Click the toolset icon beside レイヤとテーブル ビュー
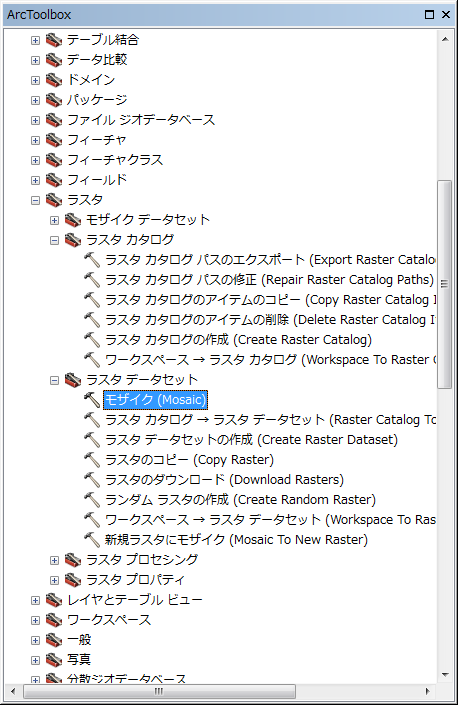Viewport: 458px width, 705px height. click(x=54, y=600)
